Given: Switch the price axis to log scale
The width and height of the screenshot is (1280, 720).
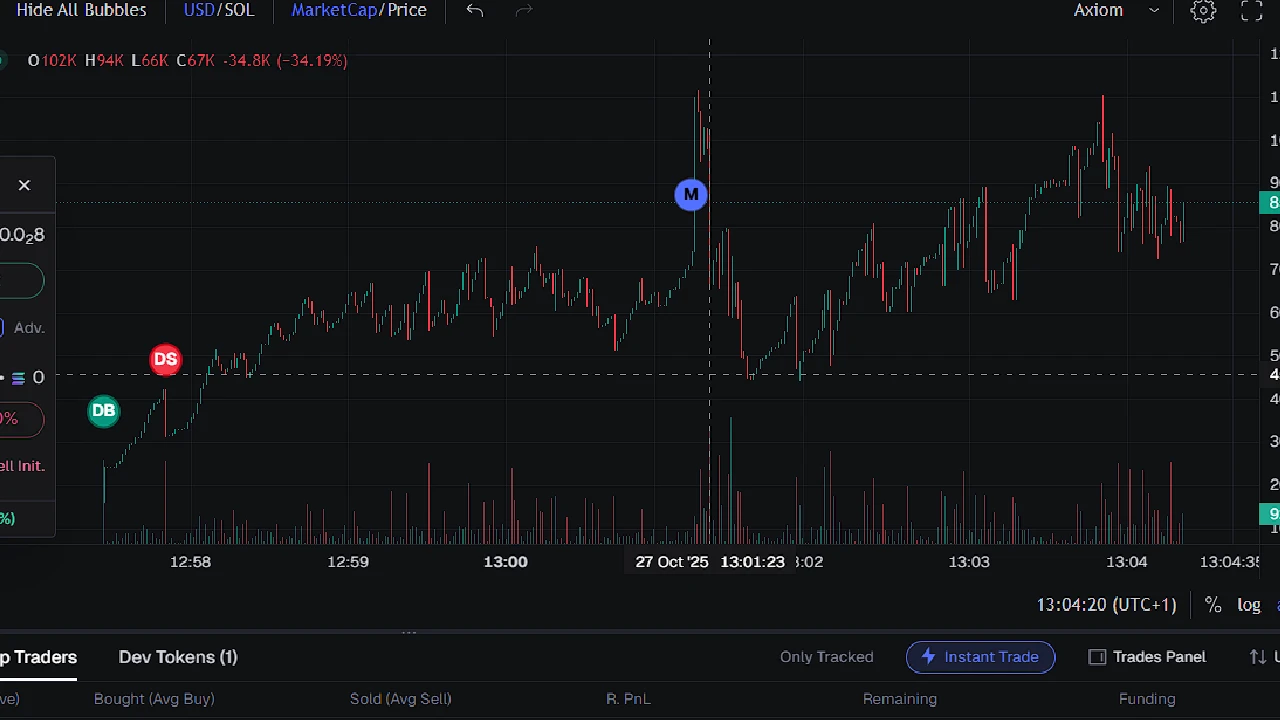Looking at the screenshot, I should 1248,604.
